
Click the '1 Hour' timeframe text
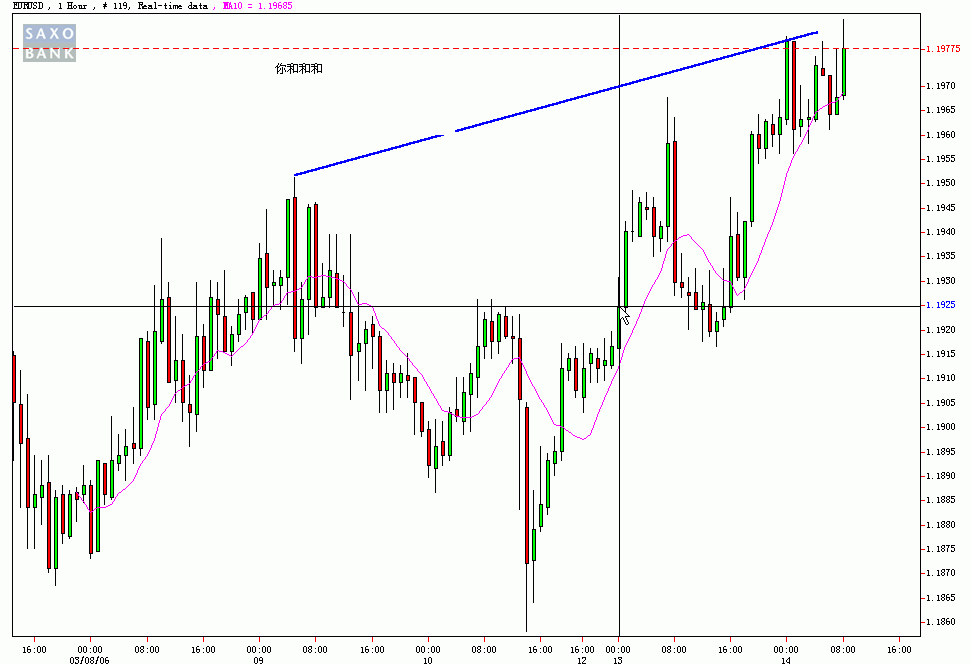pyautogui.click(x=72, y=6)
